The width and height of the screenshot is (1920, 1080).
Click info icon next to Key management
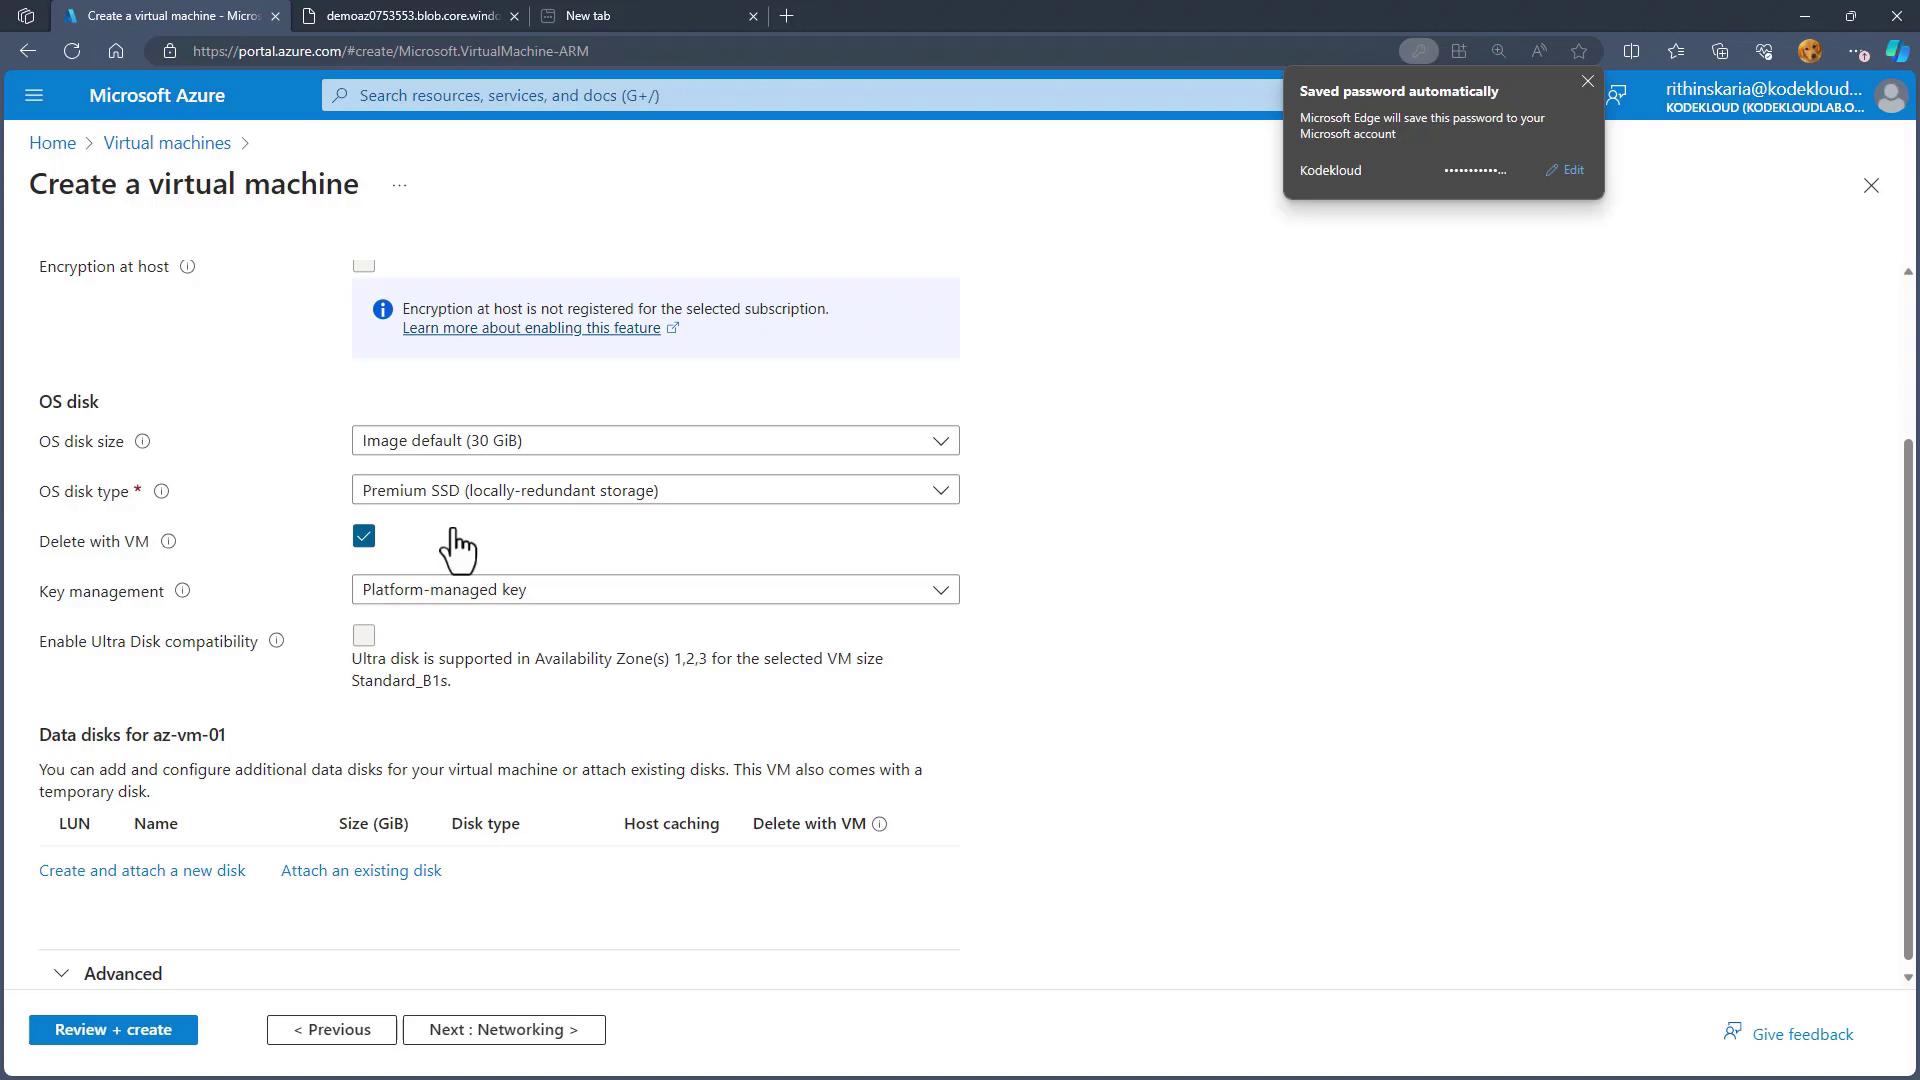183,591
